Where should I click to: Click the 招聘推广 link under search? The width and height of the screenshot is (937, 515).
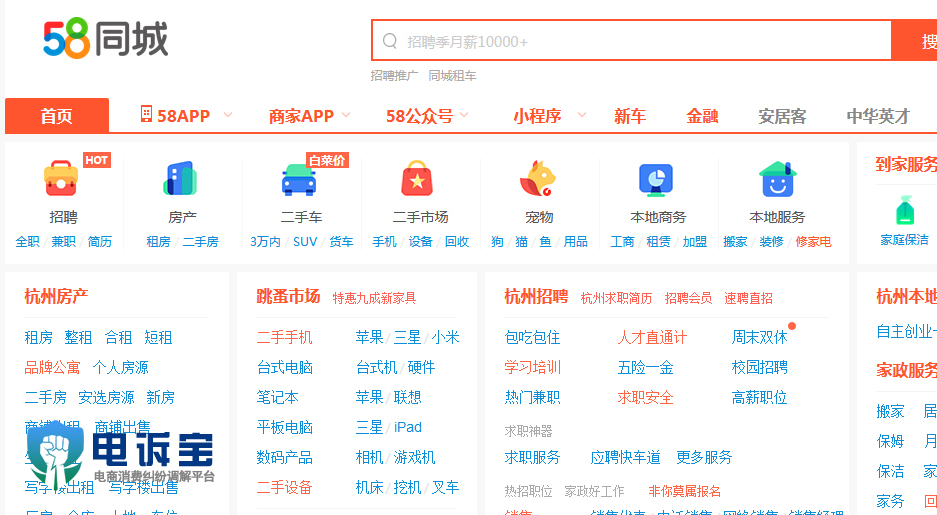click(x=394, y=76)
